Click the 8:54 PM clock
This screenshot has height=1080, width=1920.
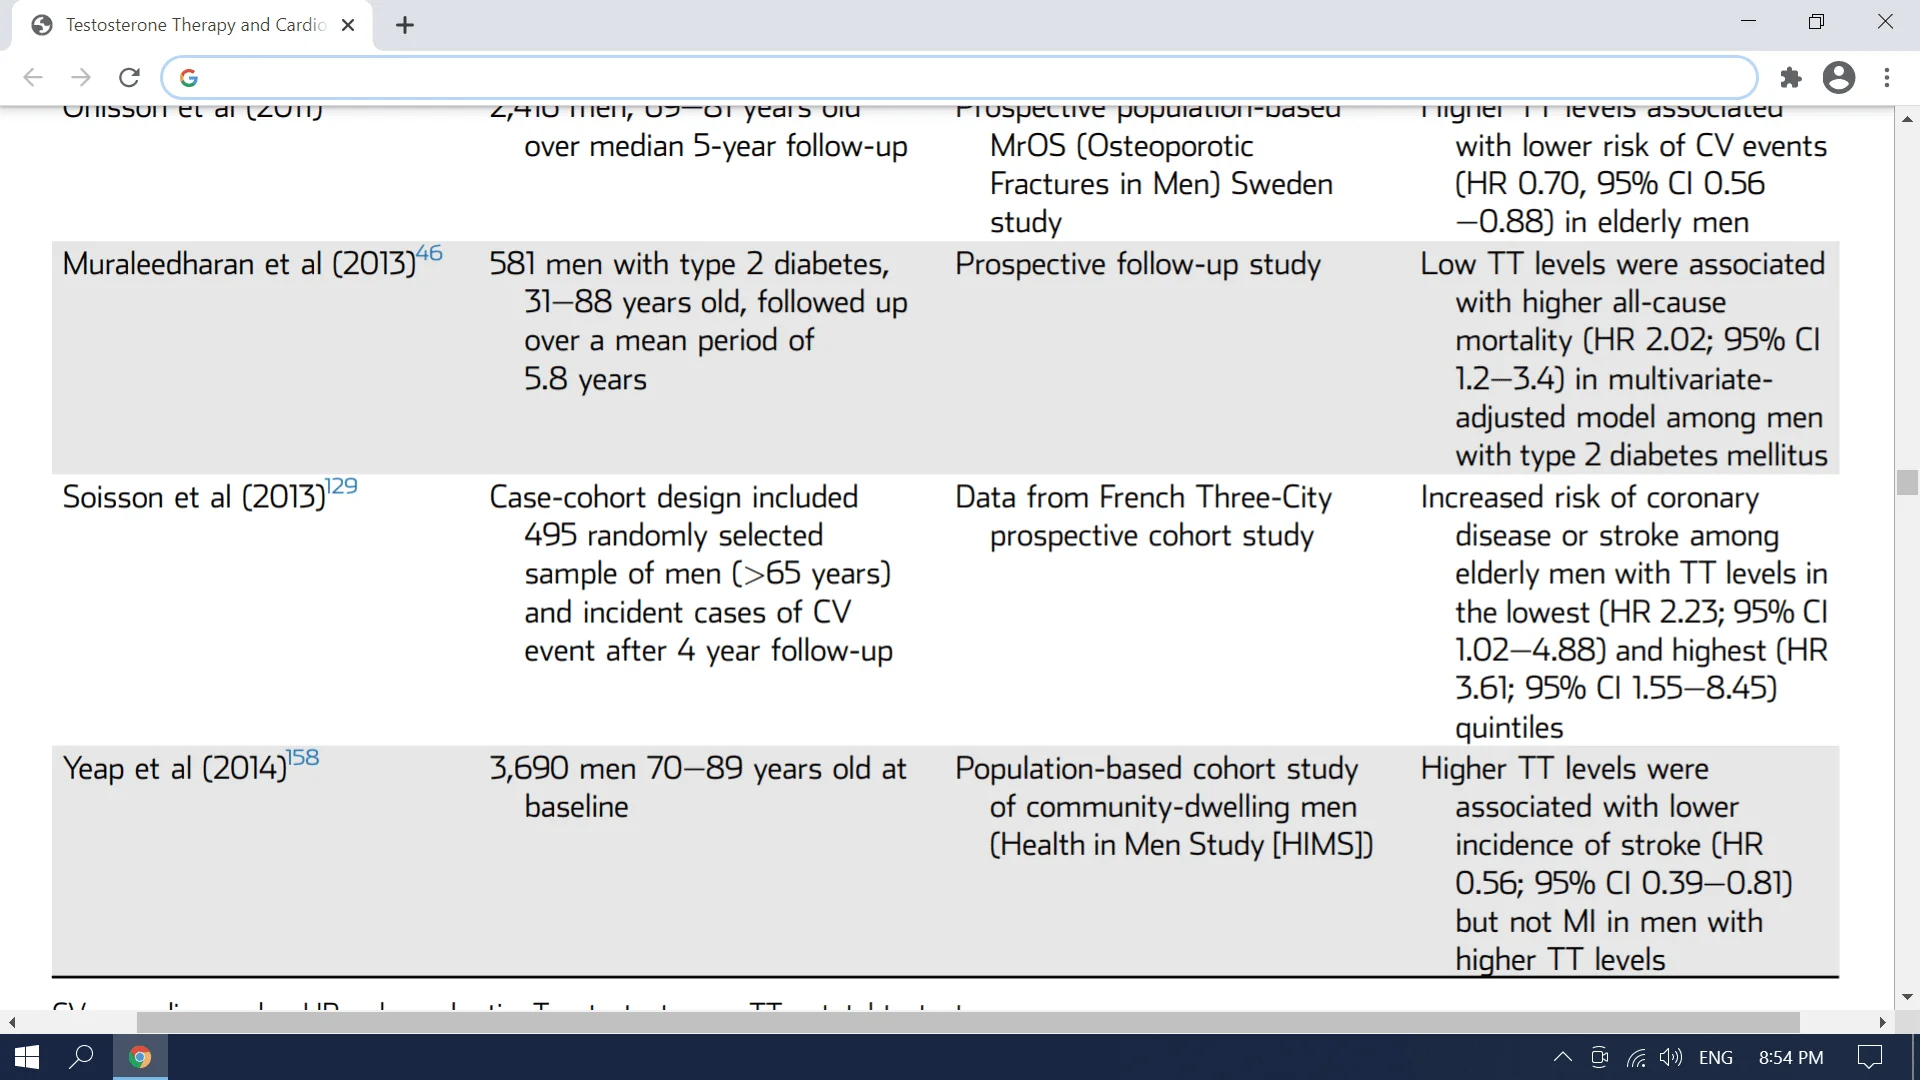coord(1791,1057)
